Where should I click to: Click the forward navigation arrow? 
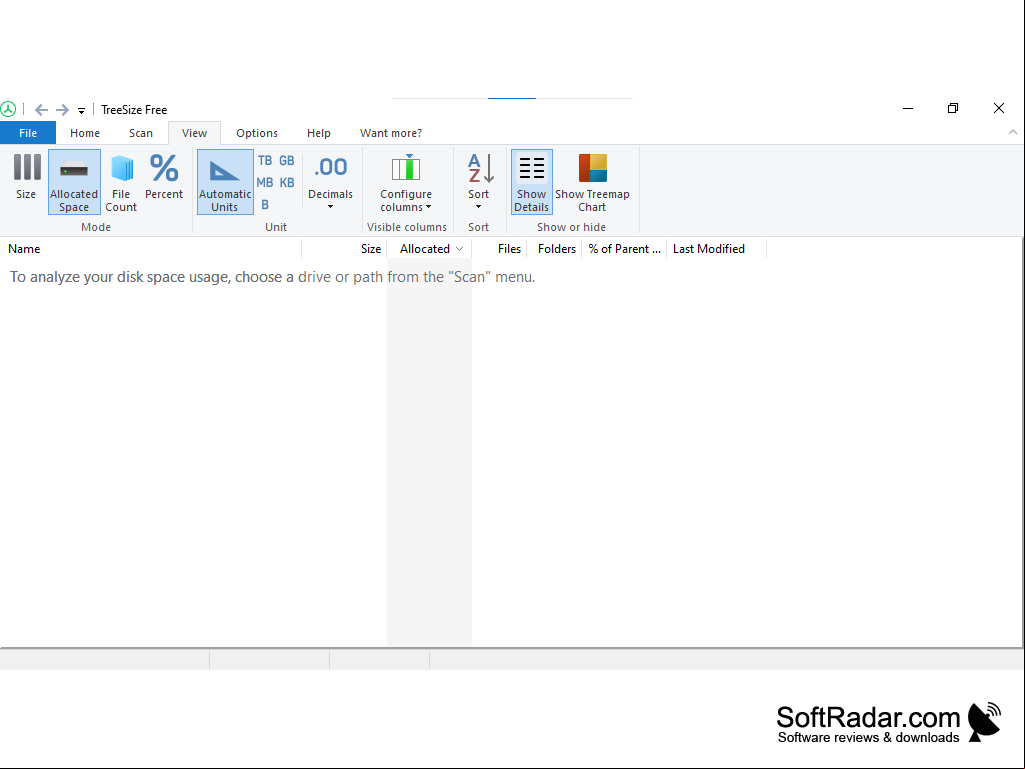click(62, 110)
